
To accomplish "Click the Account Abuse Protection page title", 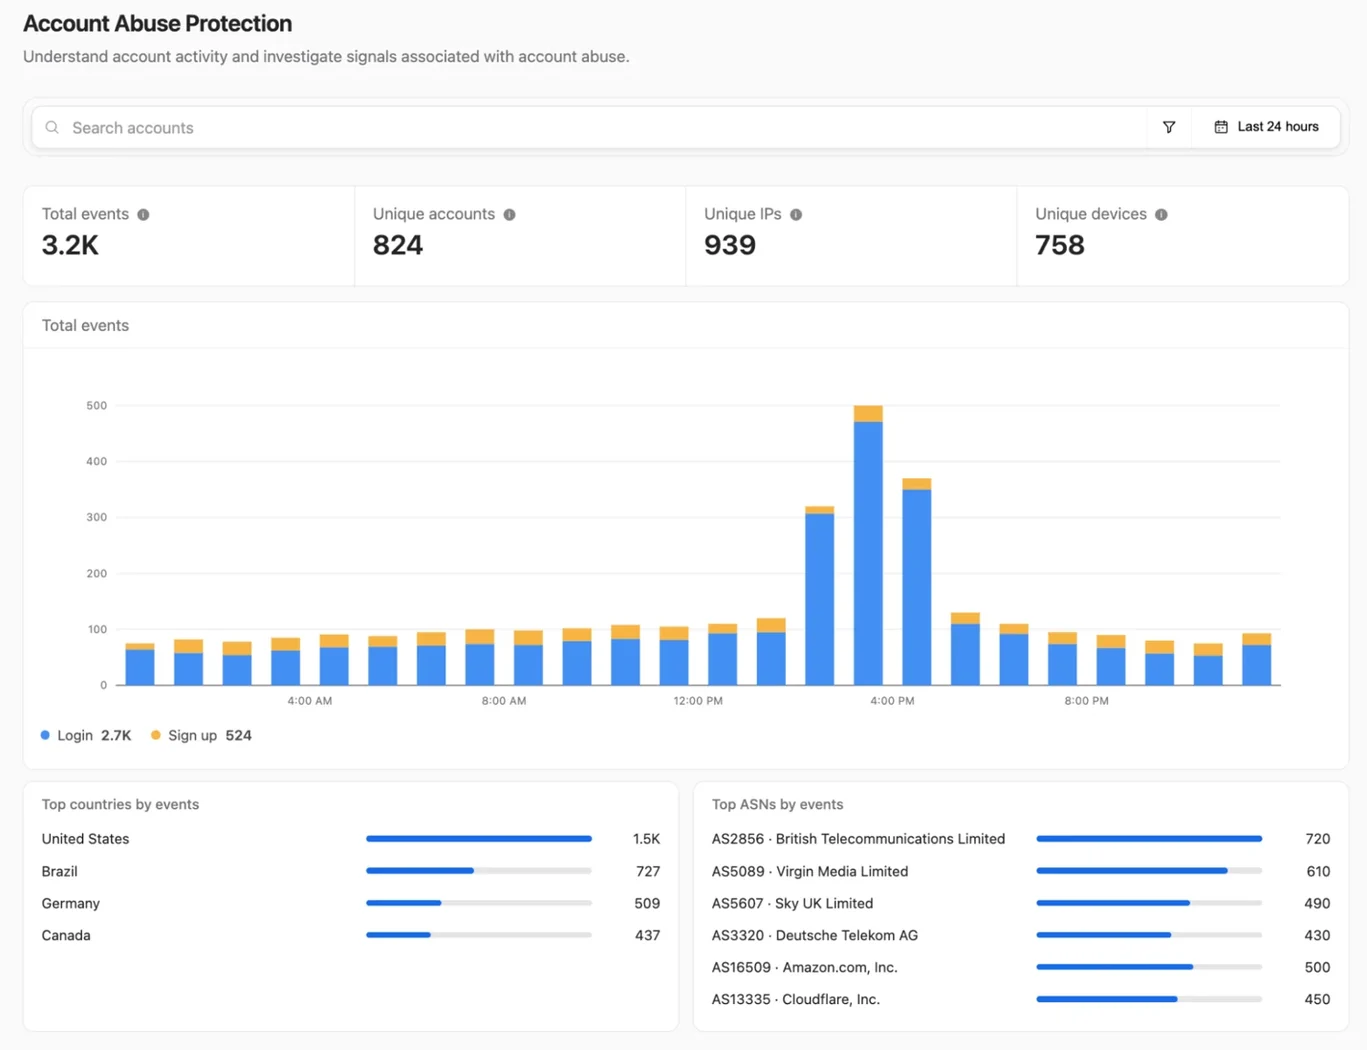I will click(x=157, y=23).
